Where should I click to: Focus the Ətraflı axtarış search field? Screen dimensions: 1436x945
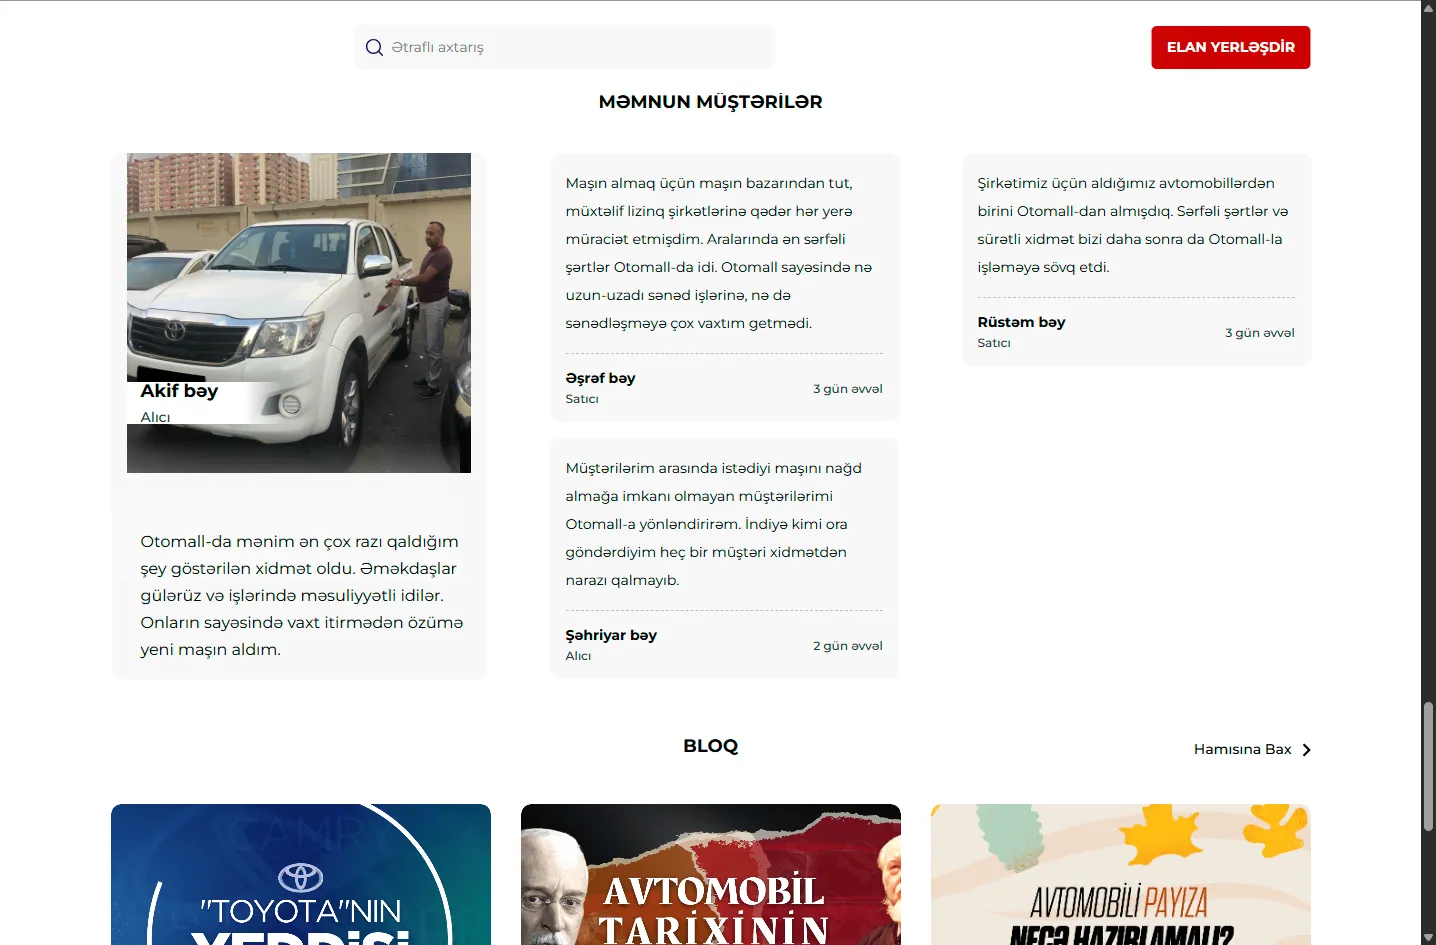tap(564, 47)
